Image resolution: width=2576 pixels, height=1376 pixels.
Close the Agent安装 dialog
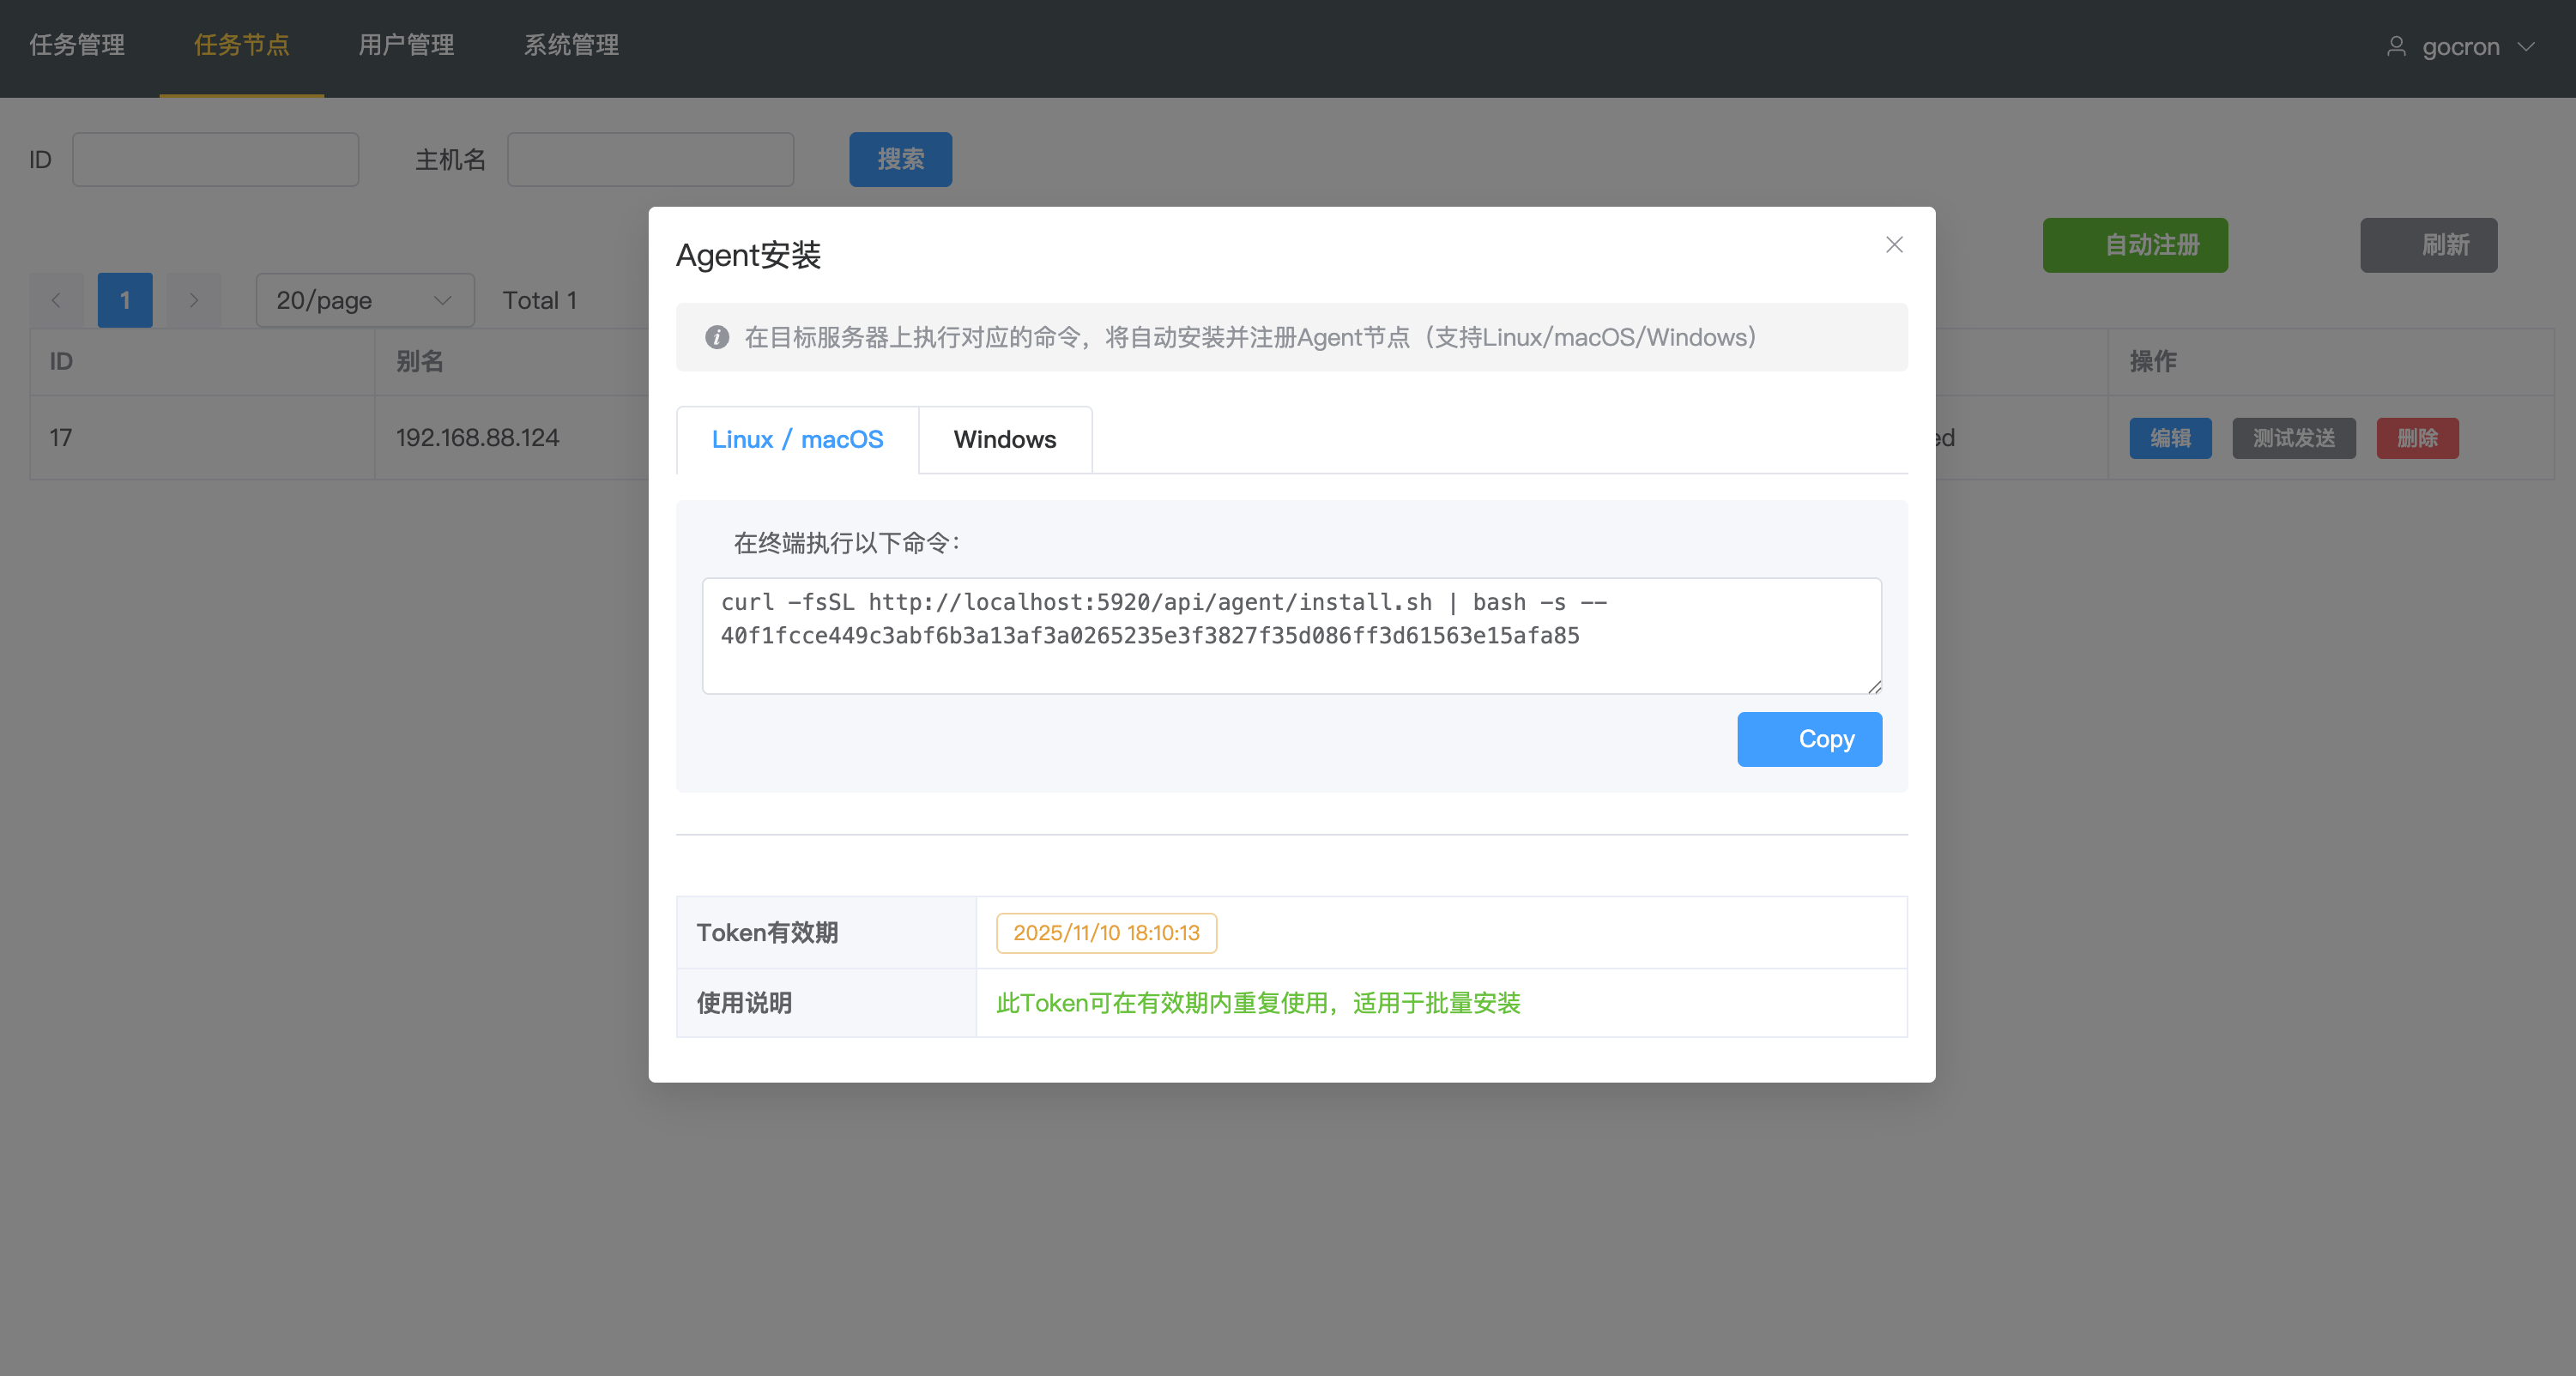point(1894,245)
